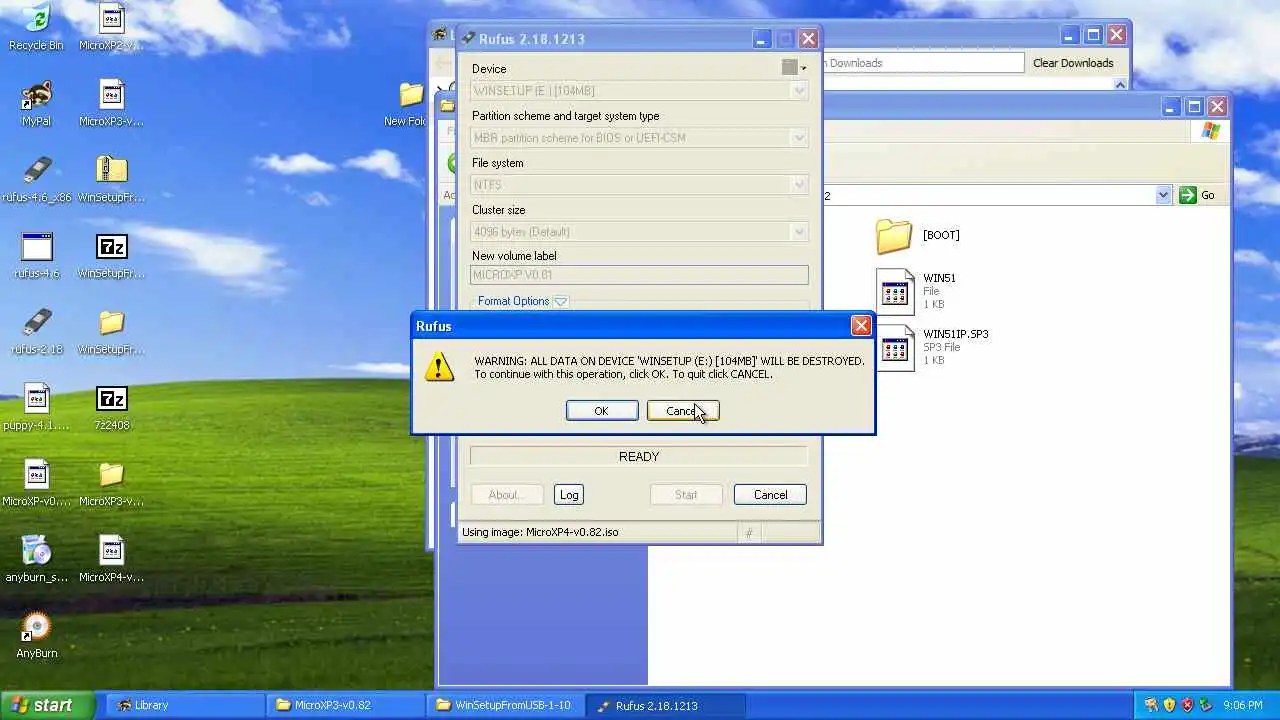Select the MicroXP-v0 desktop file icon

tap(36, 474)
